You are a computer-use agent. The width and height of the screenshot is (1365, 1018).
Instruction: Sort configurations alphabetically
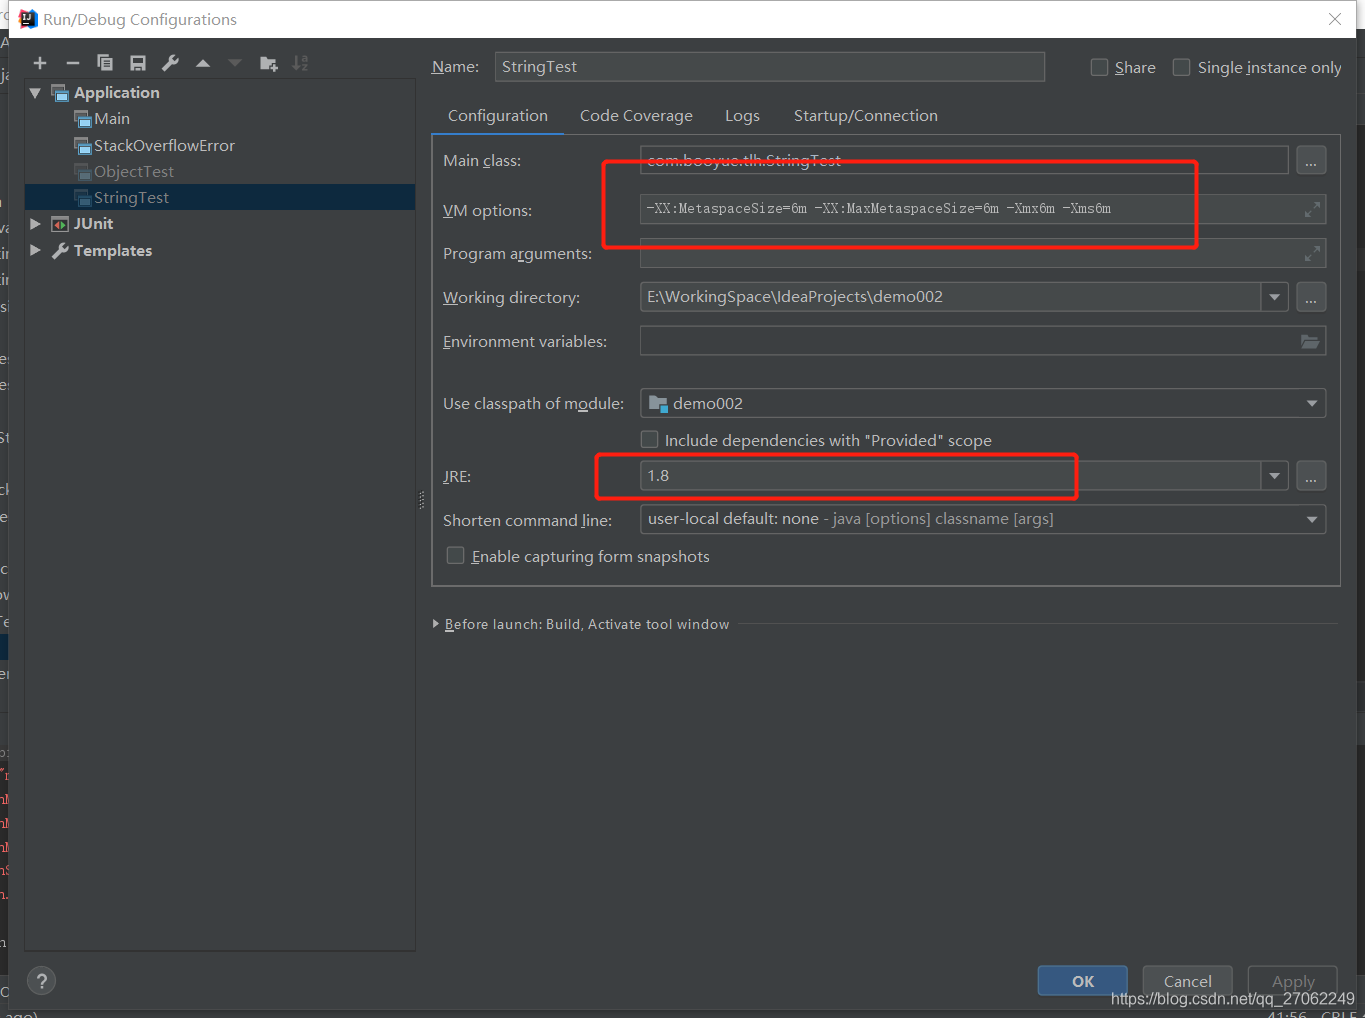300,62
